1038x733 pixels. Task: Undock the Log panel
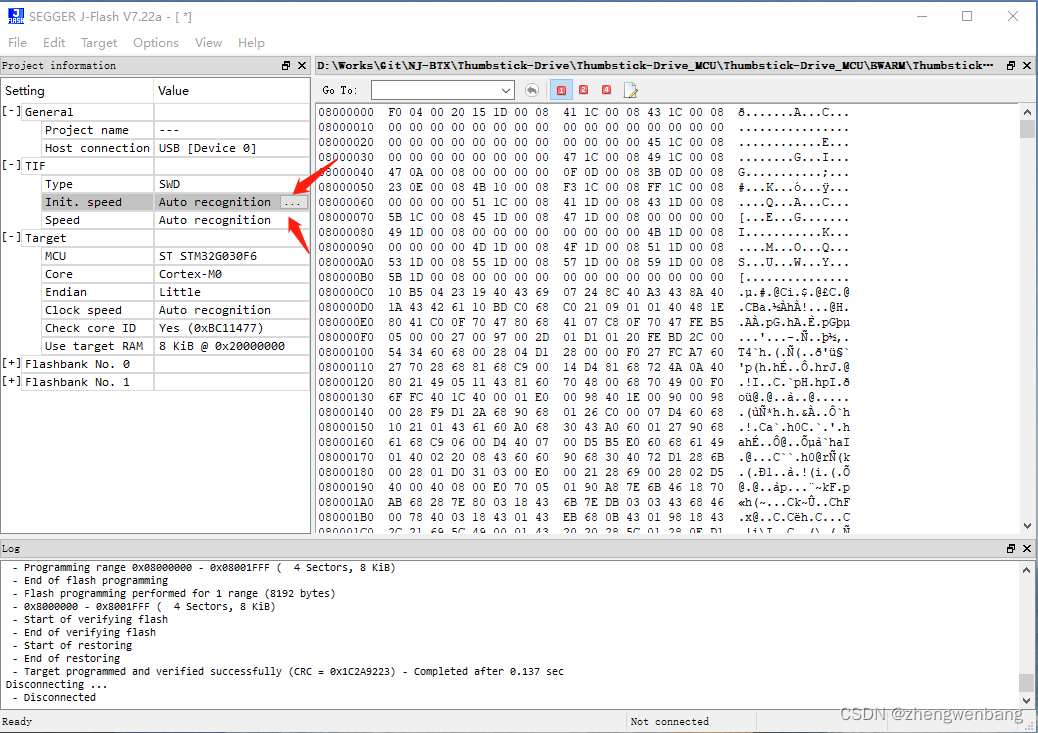[x=1010, y=547]
